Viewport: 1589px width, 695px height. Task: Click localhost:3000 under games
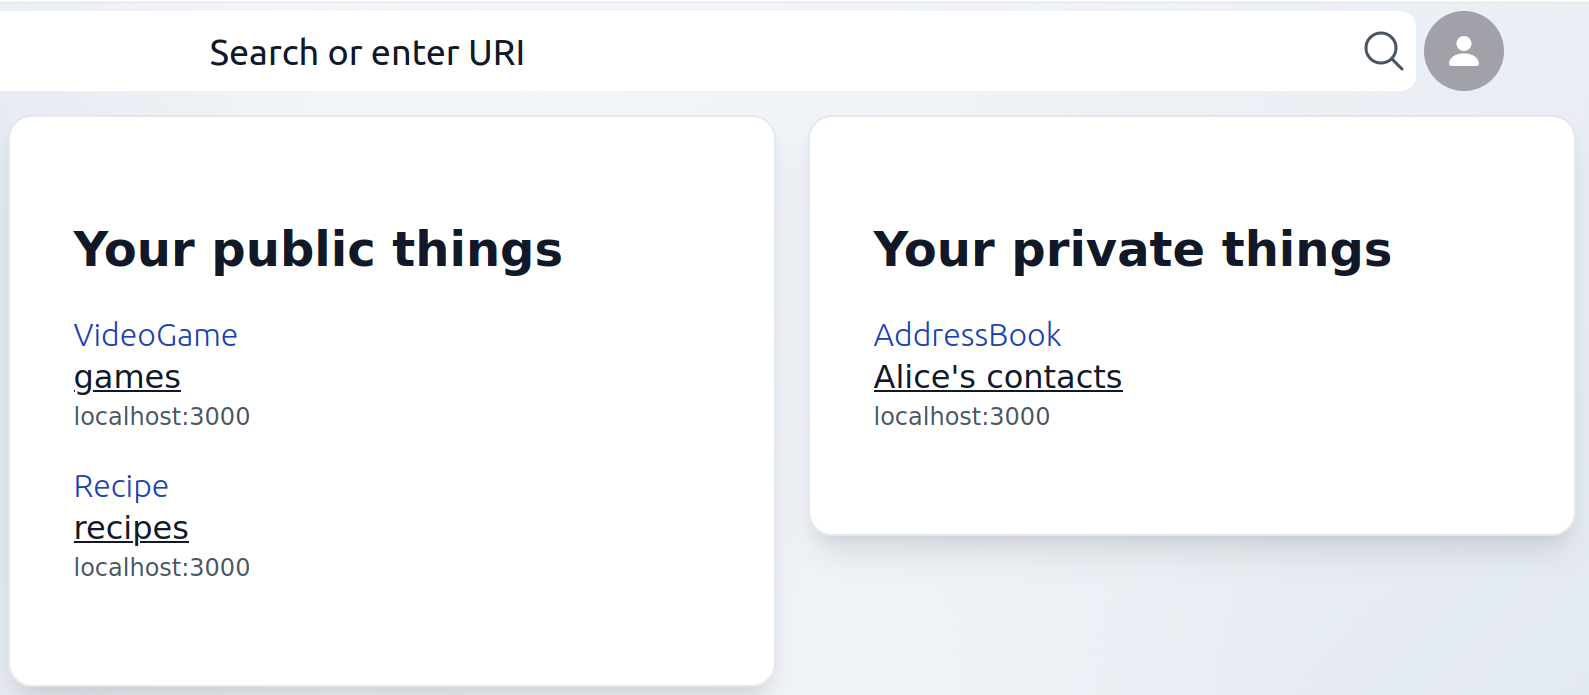click(x=161, y=416)
